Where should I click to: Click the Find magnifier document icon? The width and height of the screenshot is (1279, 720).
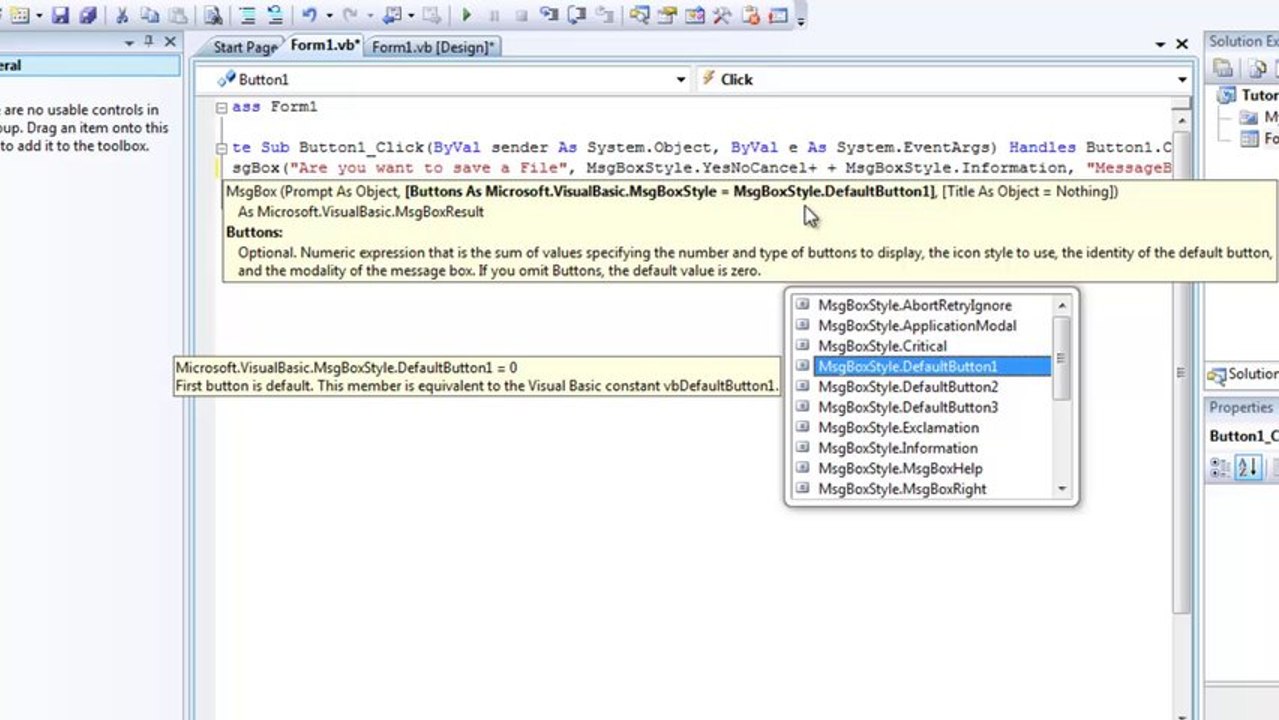coord(213,15)
